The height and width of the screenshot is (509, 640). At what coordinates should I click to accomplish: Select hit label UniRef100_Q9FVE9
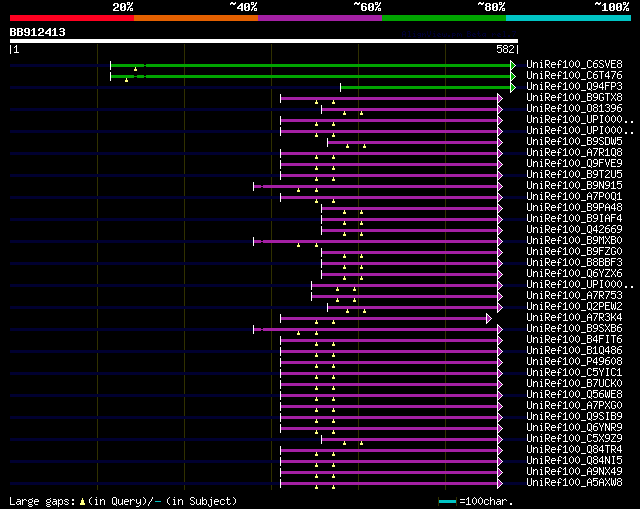click(x=574, y=163)
